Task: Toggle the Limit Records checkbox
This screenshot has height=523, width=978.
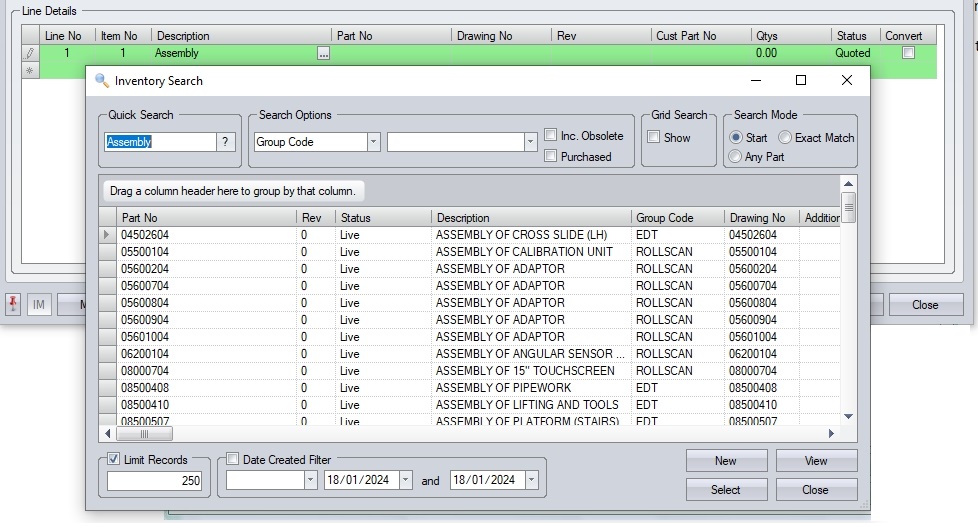Action: [115, 460]
